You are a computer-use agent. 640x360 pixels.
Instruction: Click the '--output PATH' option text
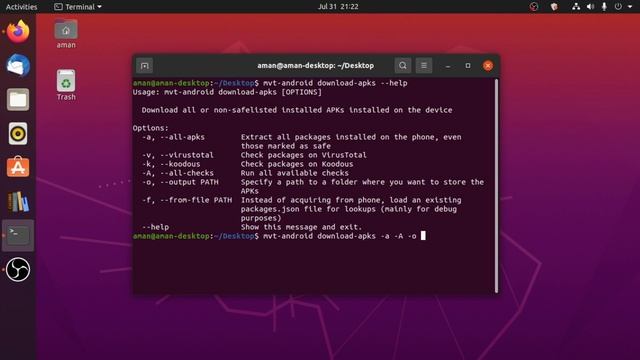[189, 182]
